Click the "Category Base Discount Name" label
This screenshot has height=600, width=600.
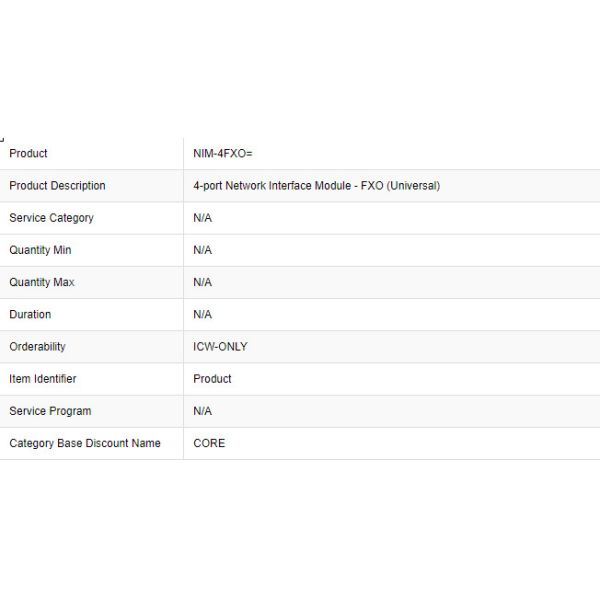(x=85, y=443)
